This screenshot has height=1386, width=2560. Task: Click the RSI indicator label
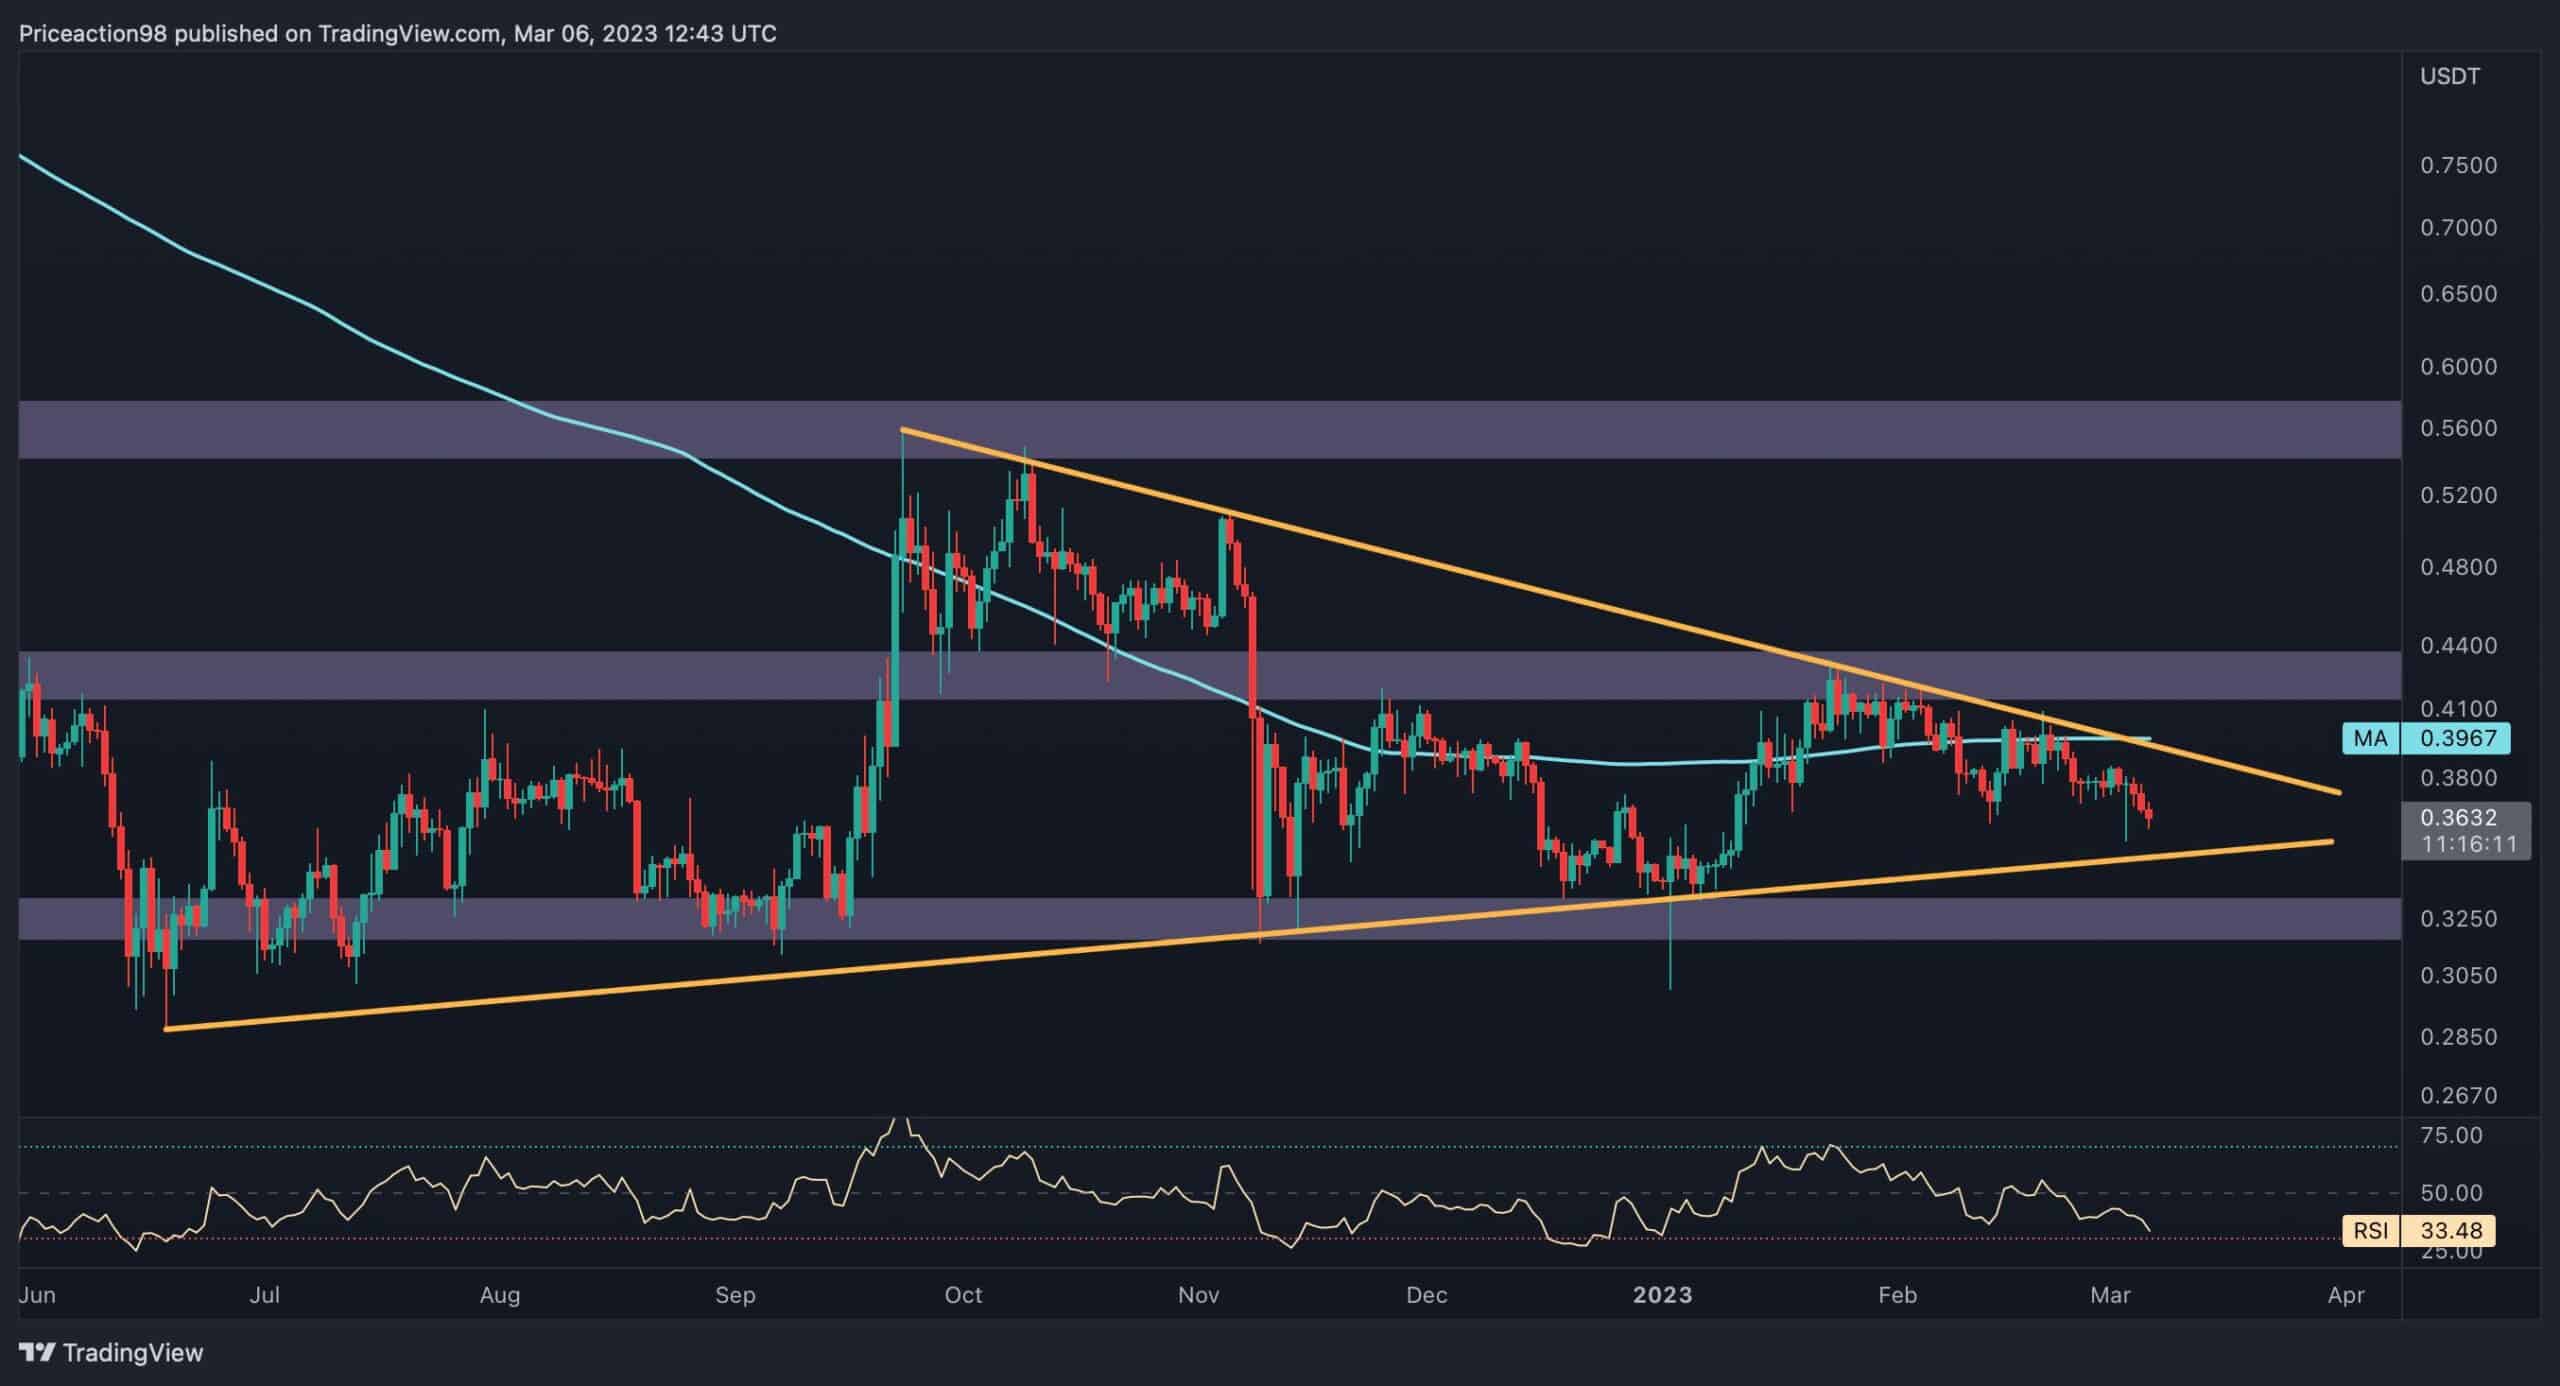(2372, 1231)
